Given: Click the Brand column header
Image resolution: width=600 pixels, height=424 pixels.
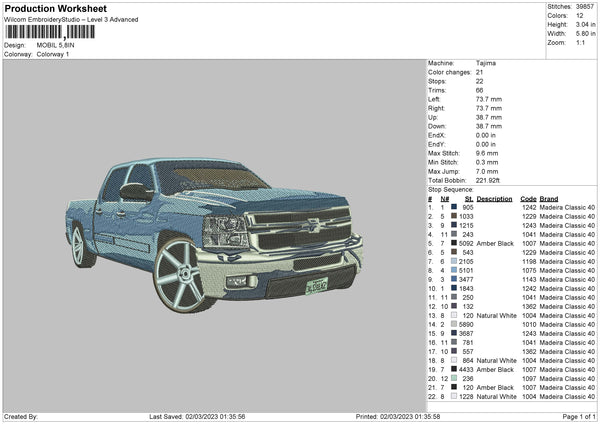Looking at the screenshot, I should point(550,198).
